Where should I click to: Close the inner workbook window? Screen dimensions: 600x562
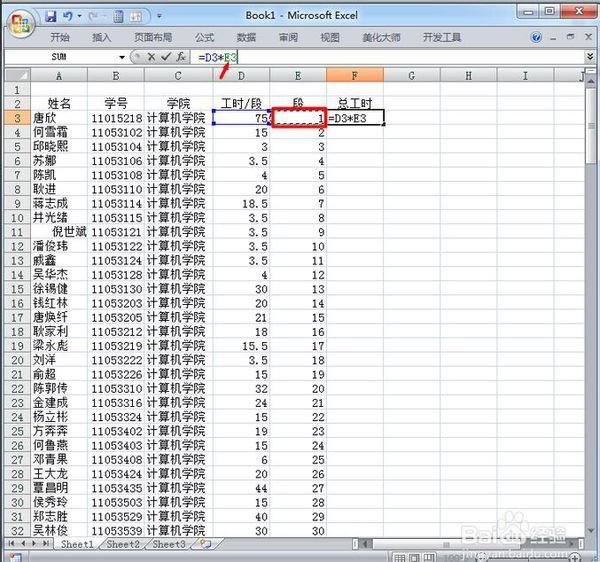tap(589, 37)
